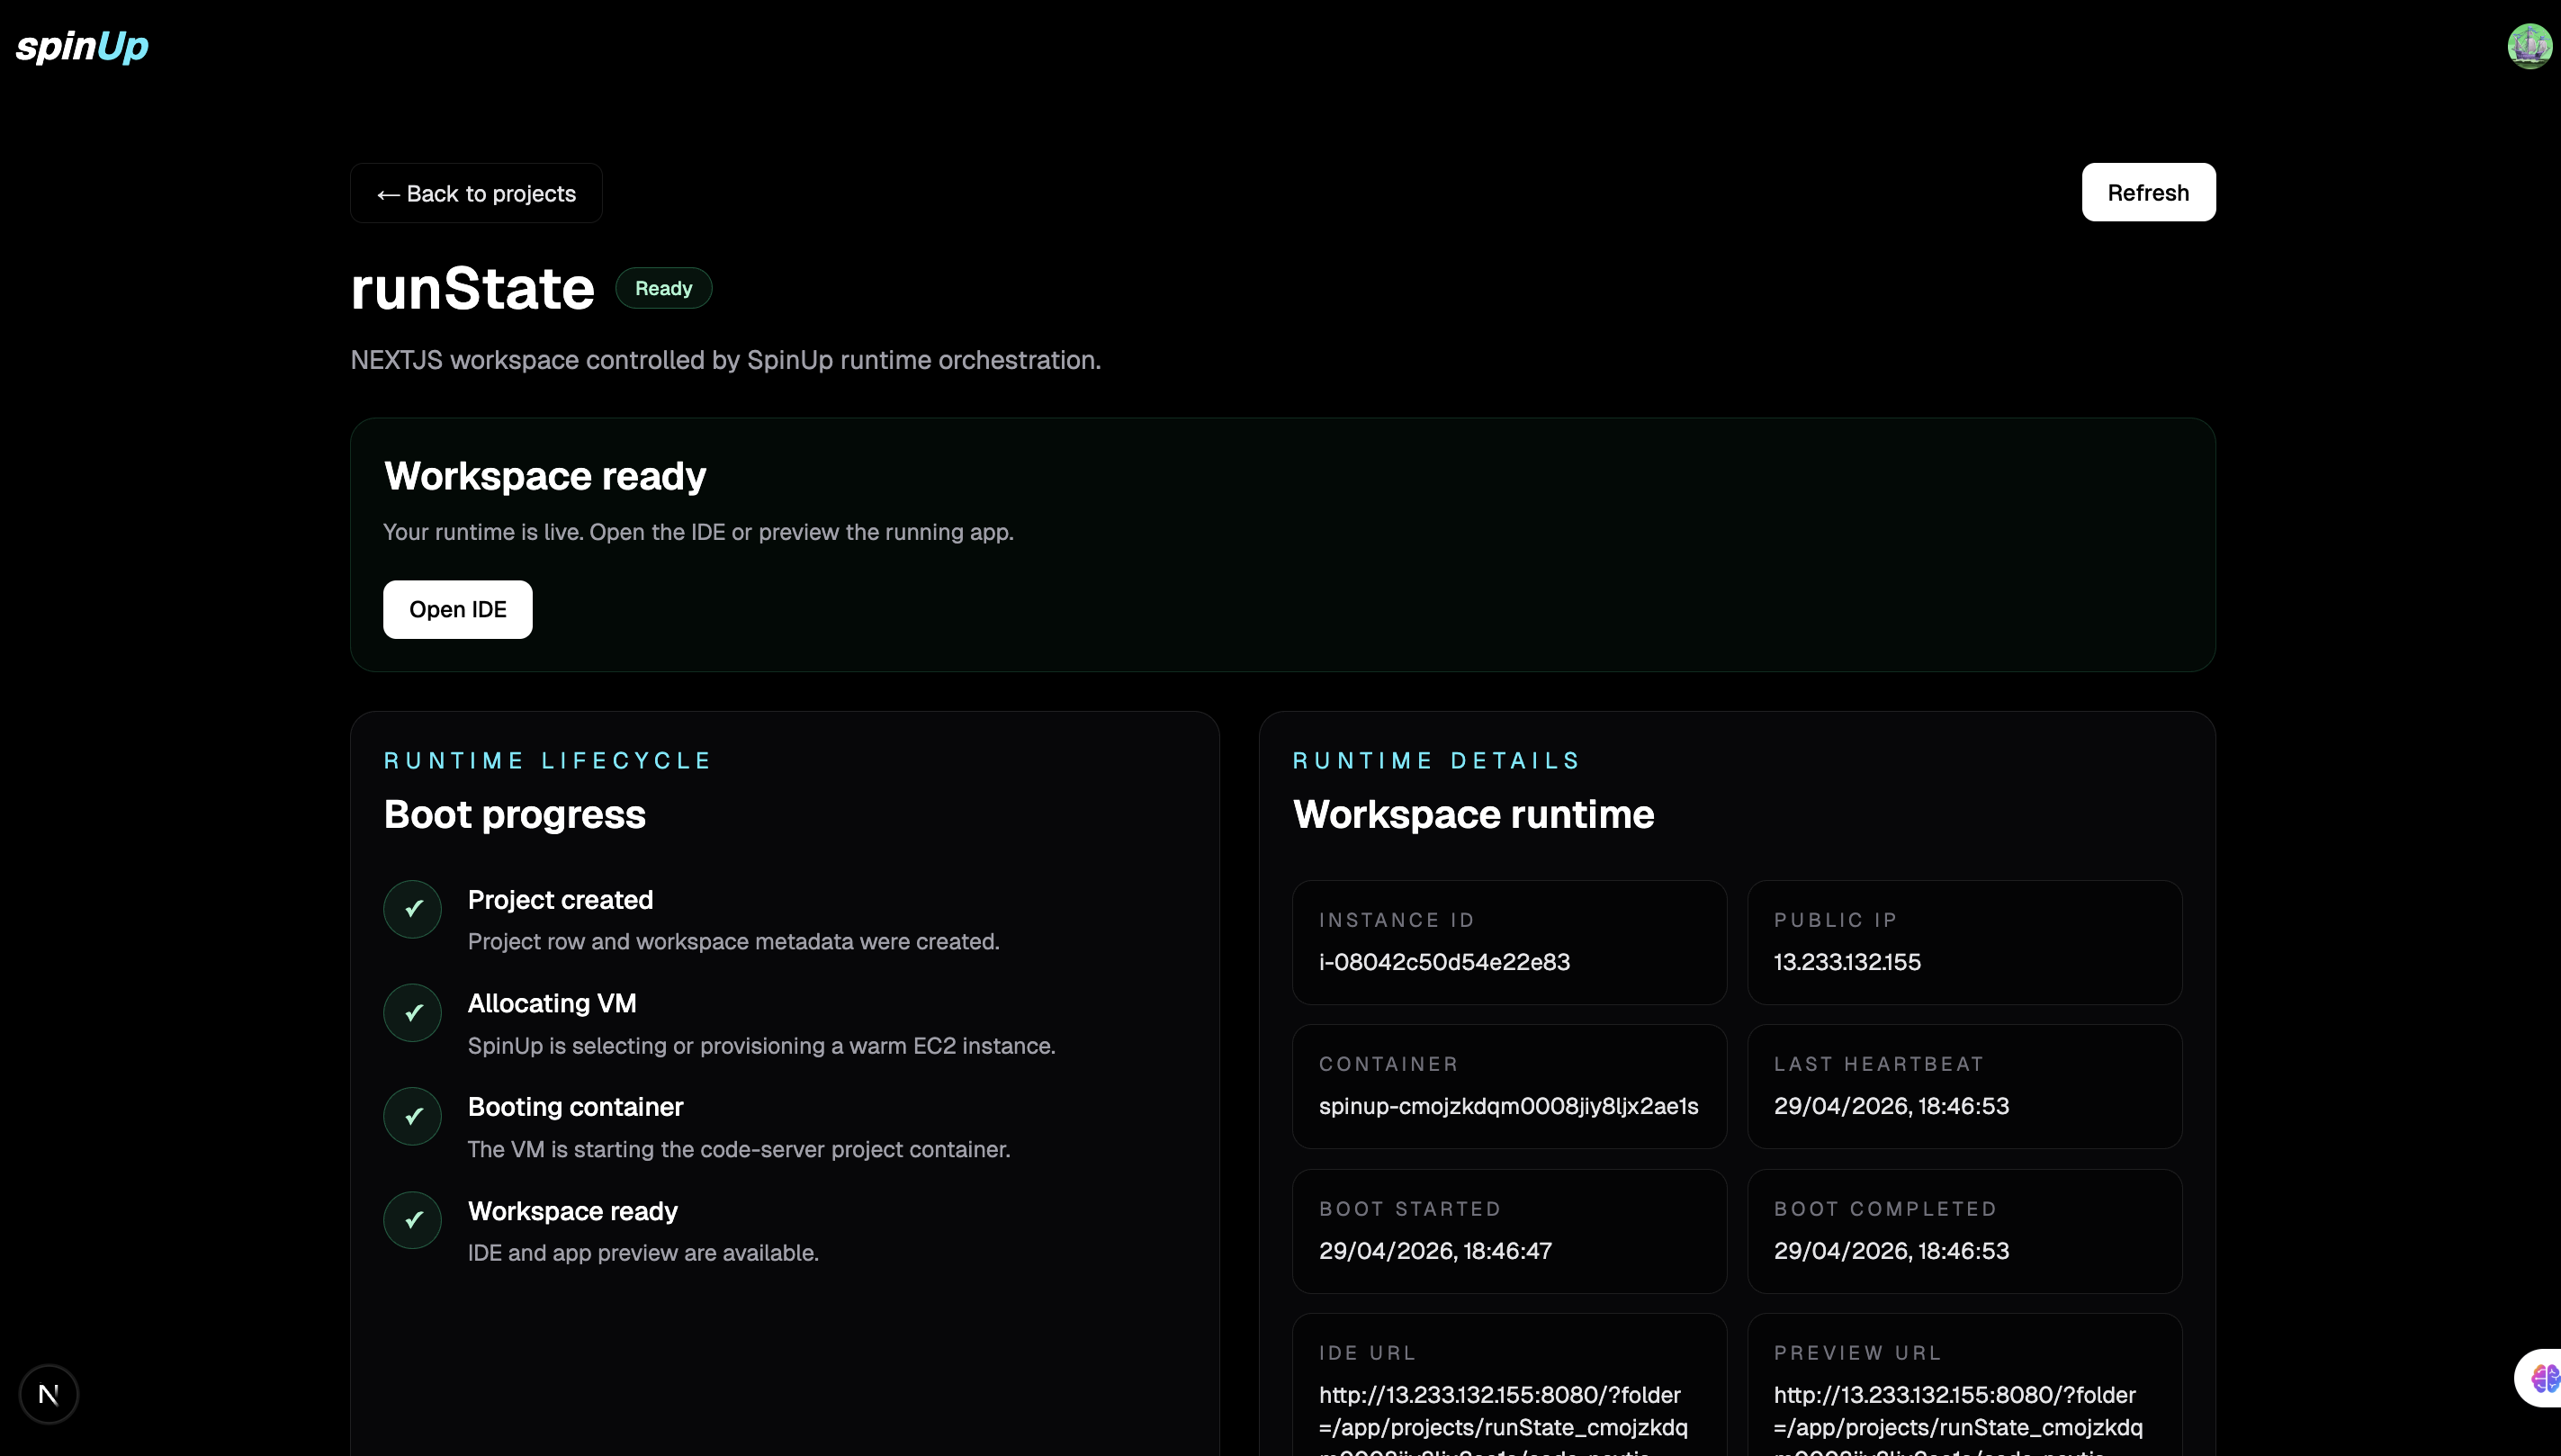Click the BOOT STARTED field label
Screen dimensions: 2561x1456
1410,1209
